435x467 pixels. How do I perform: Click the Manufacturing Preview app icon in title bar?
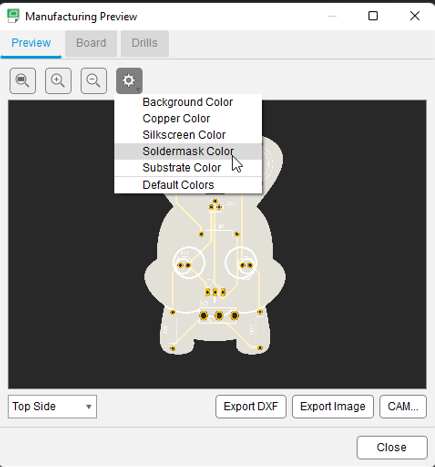point(13,16)
